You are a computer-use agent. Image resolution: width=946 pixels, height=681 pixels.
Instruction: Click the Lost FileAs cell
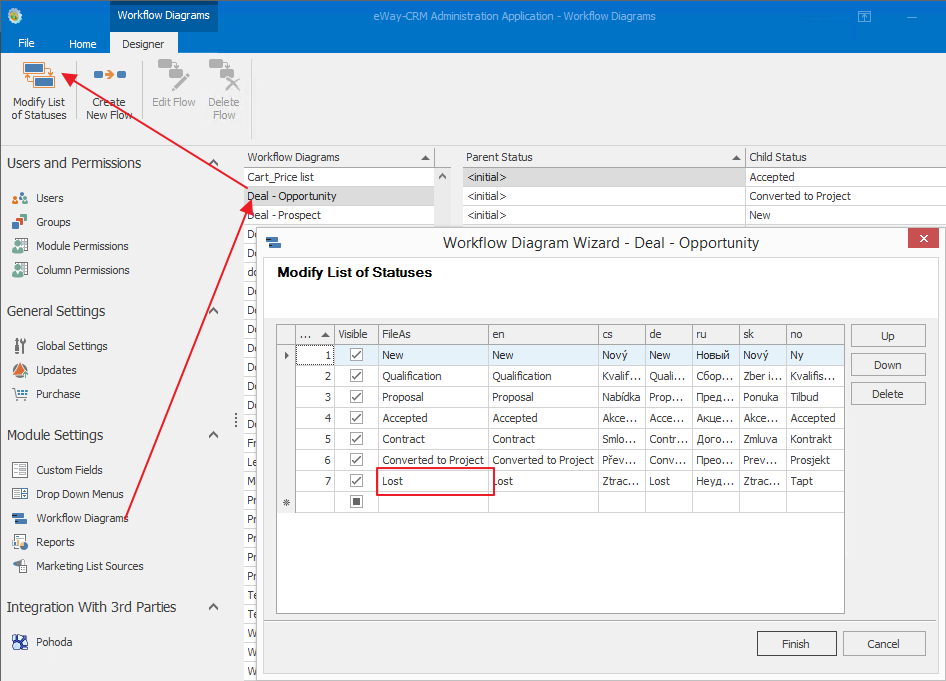[434, 481]
